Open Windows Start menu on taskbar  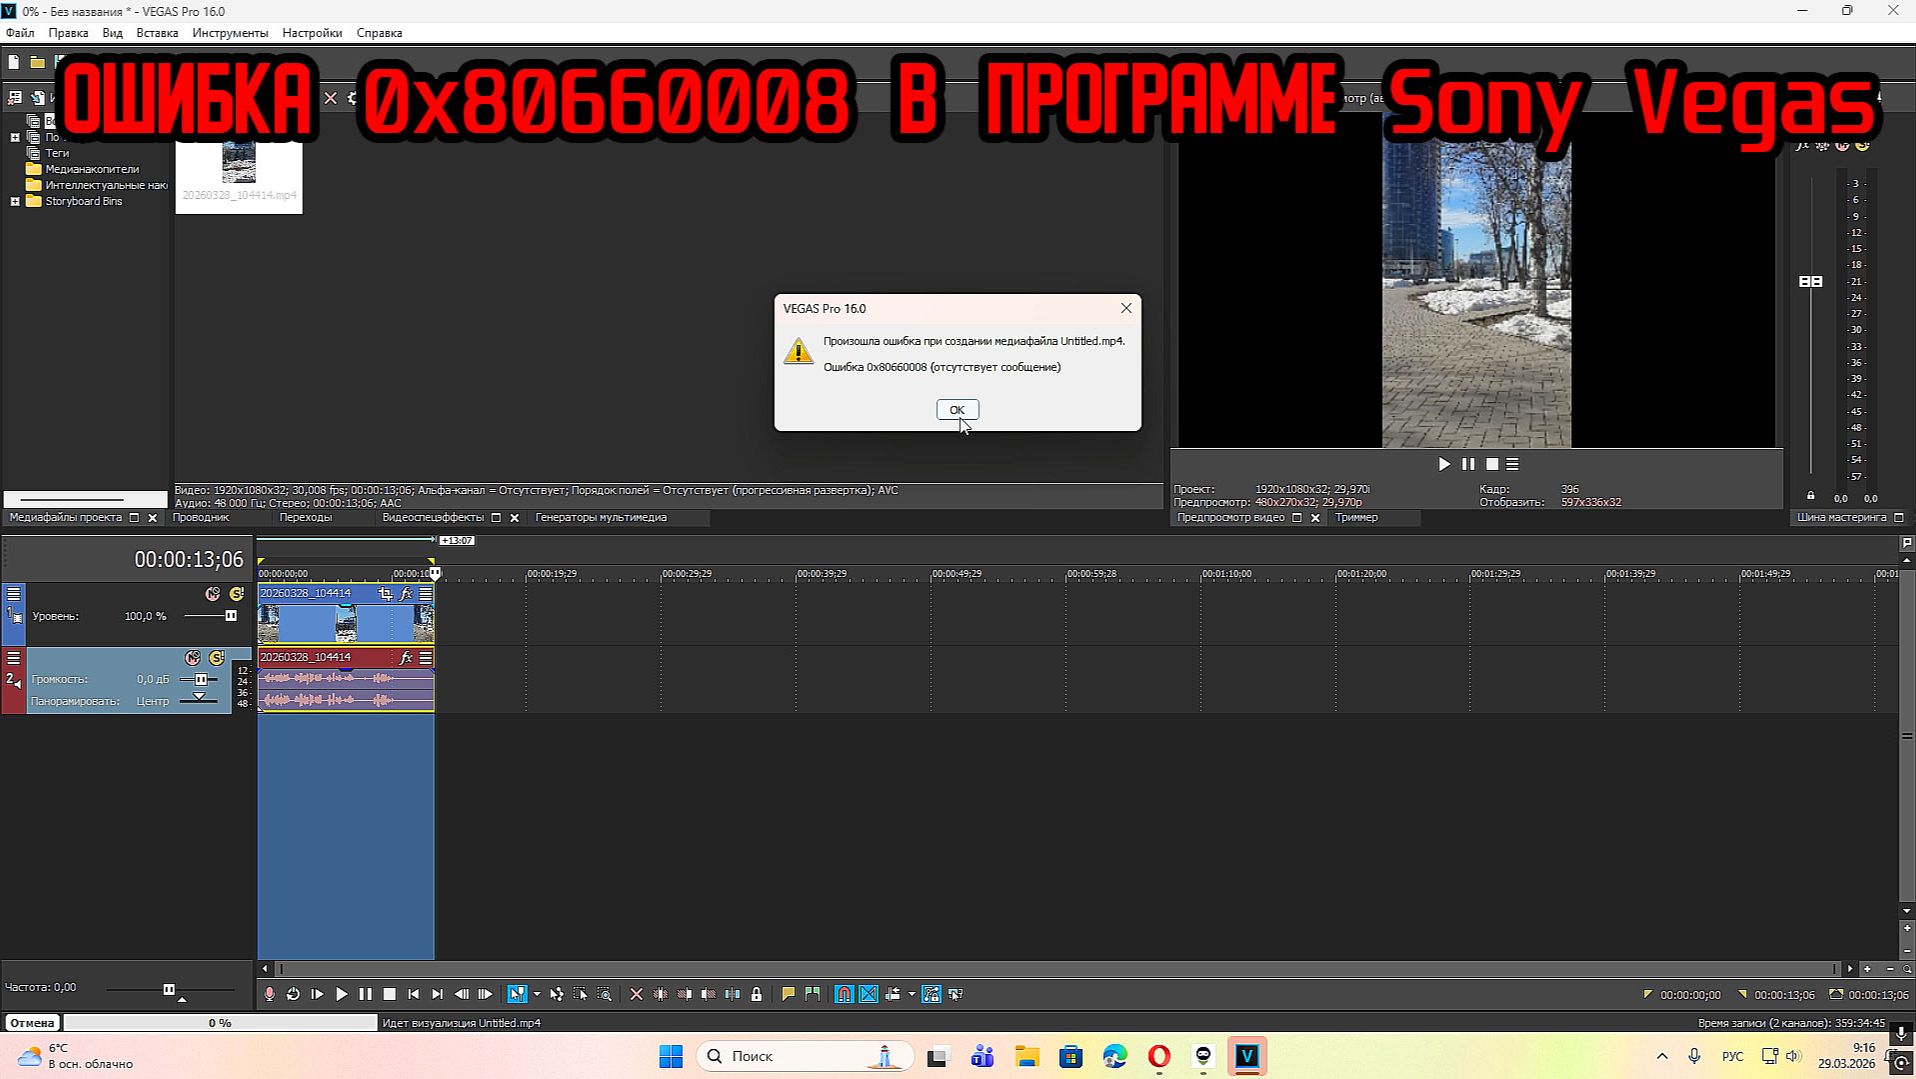[x=671, y=1056]
